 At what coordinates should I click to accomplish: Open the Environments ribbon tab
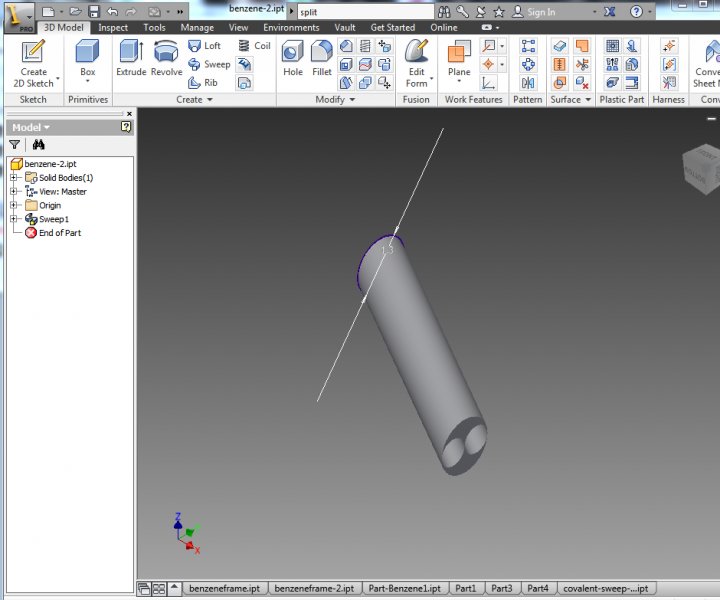coord(291,28)
